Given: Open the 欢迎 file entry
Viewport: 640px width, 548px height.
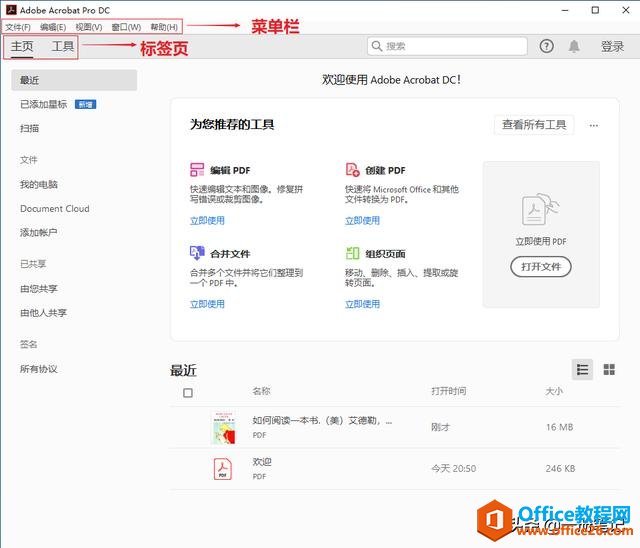Looking at the screenshot, I should point(262,462).
